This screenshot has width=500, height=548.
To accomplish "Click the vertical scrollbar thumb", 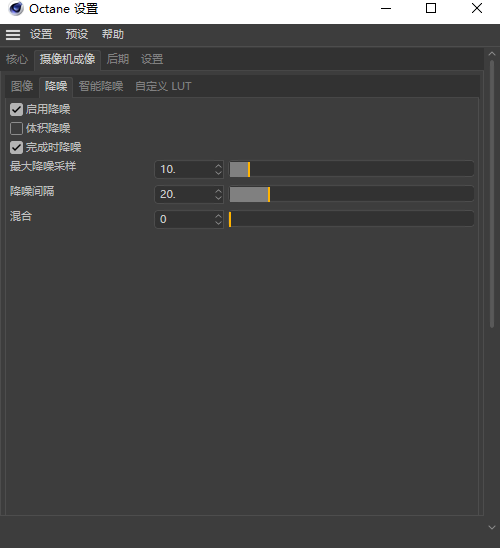I will (492, 194).
